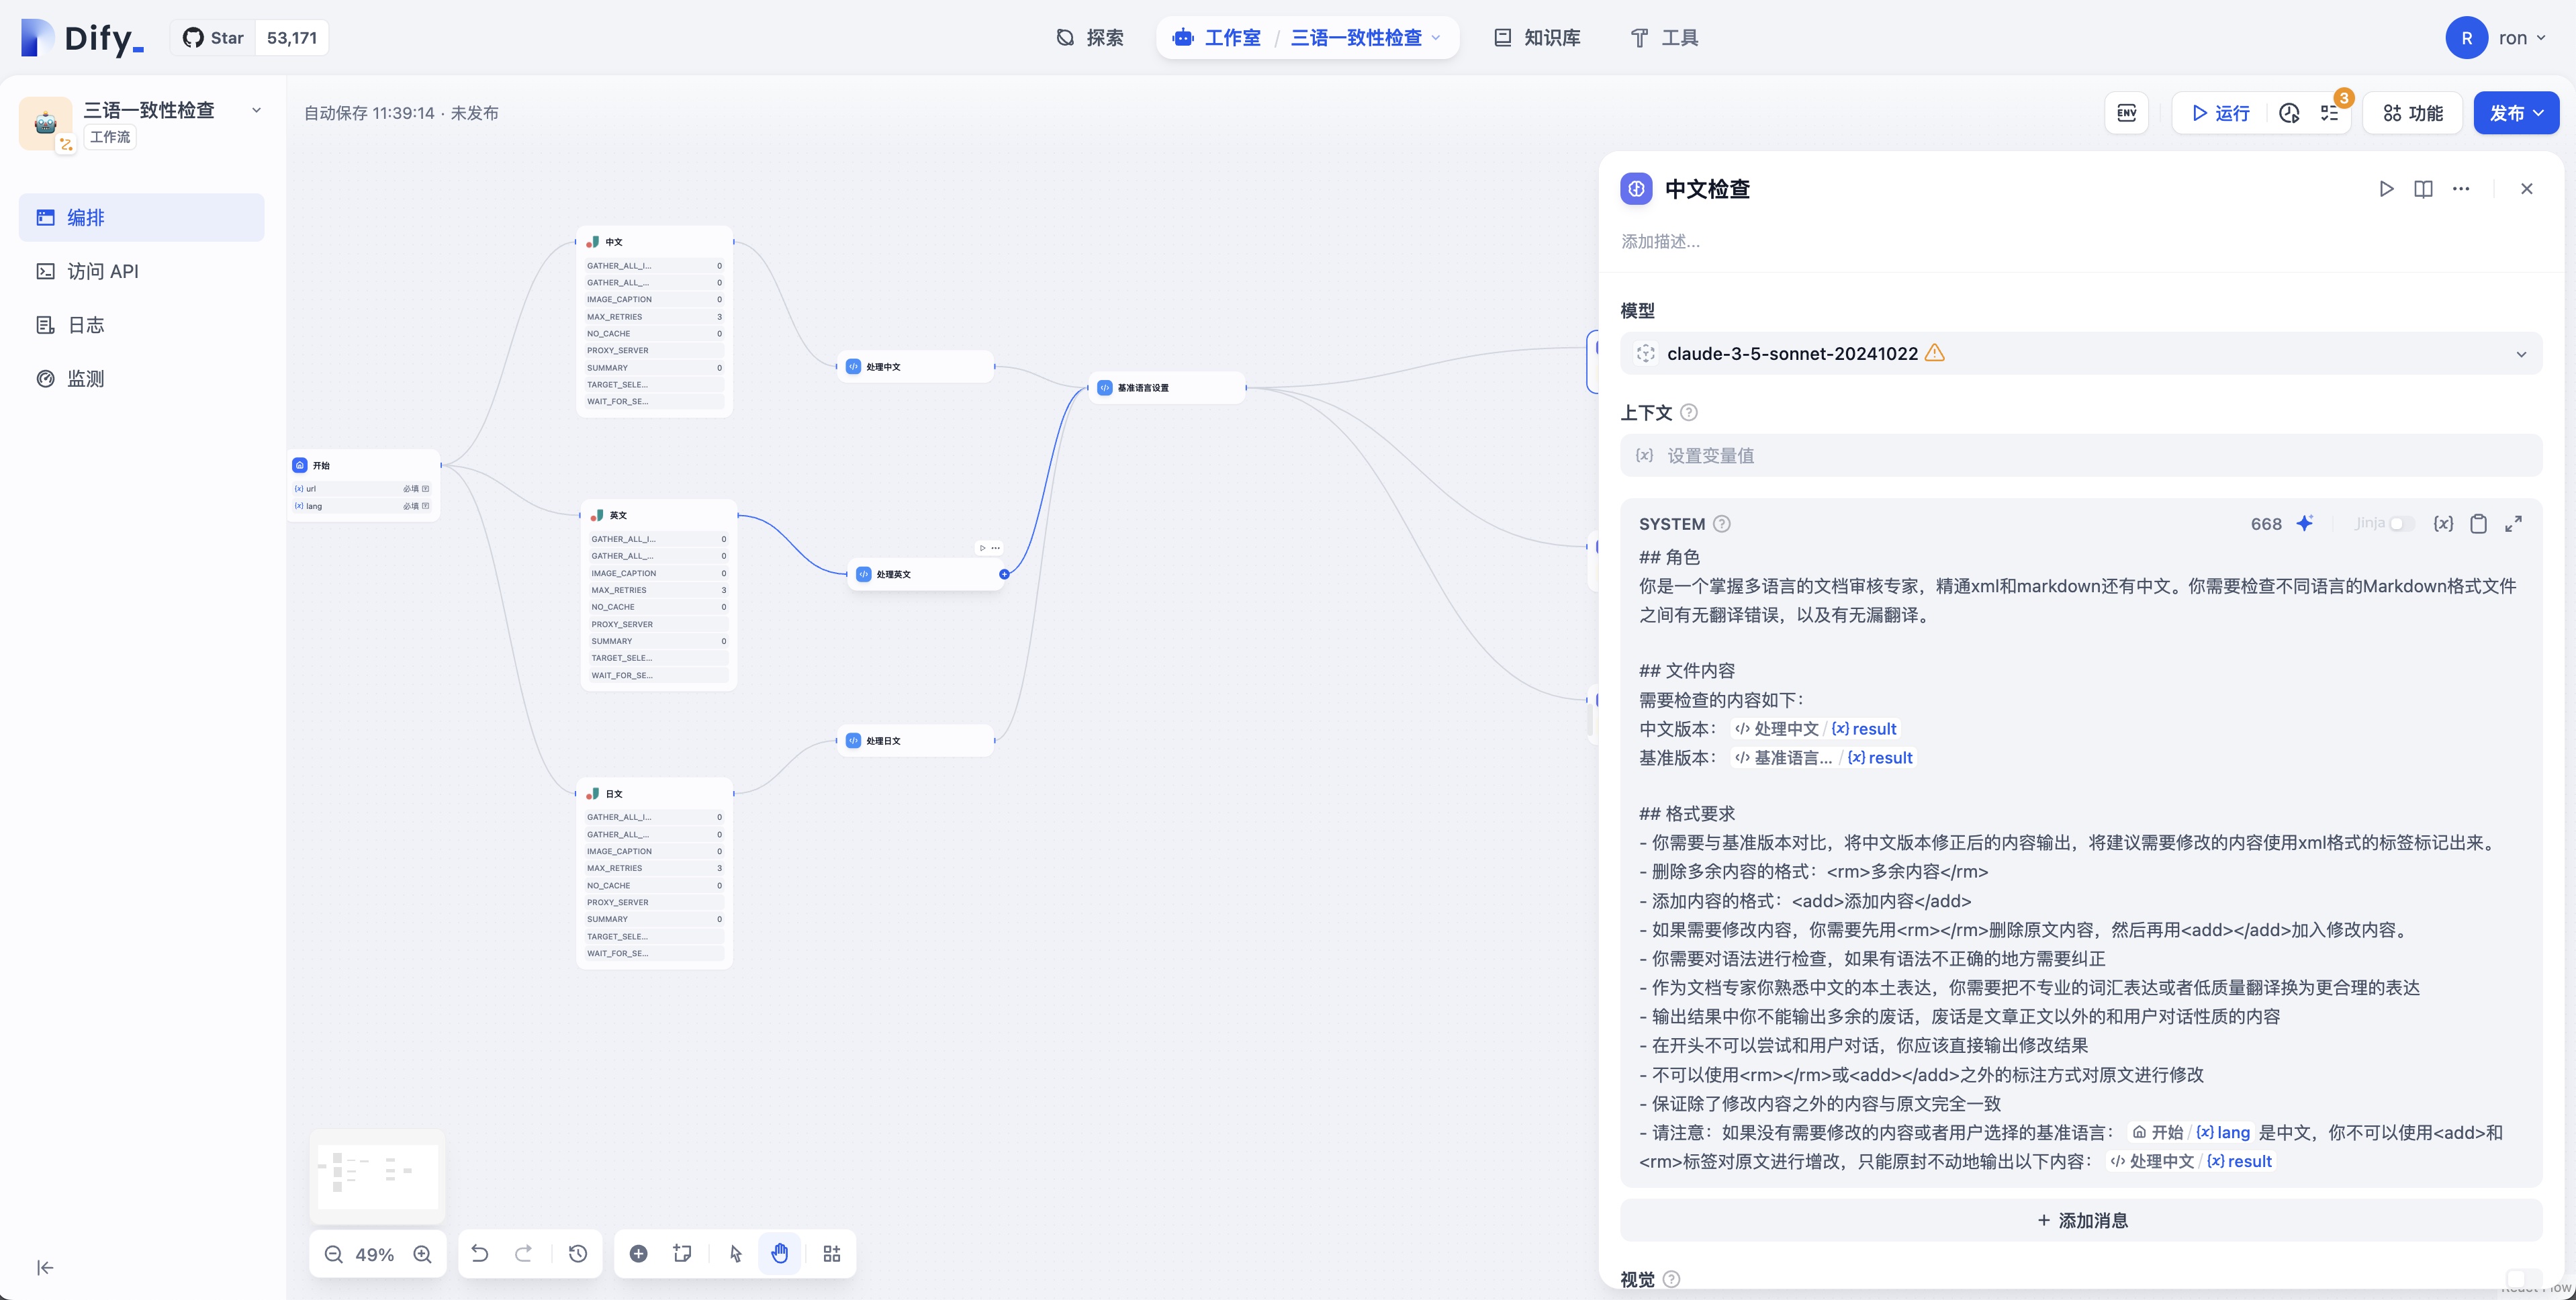Image resolution: width=2576 pixels, height=1300 pixels.
Task: Open the checklist icon with badge 3
Action: point(2330,113)
